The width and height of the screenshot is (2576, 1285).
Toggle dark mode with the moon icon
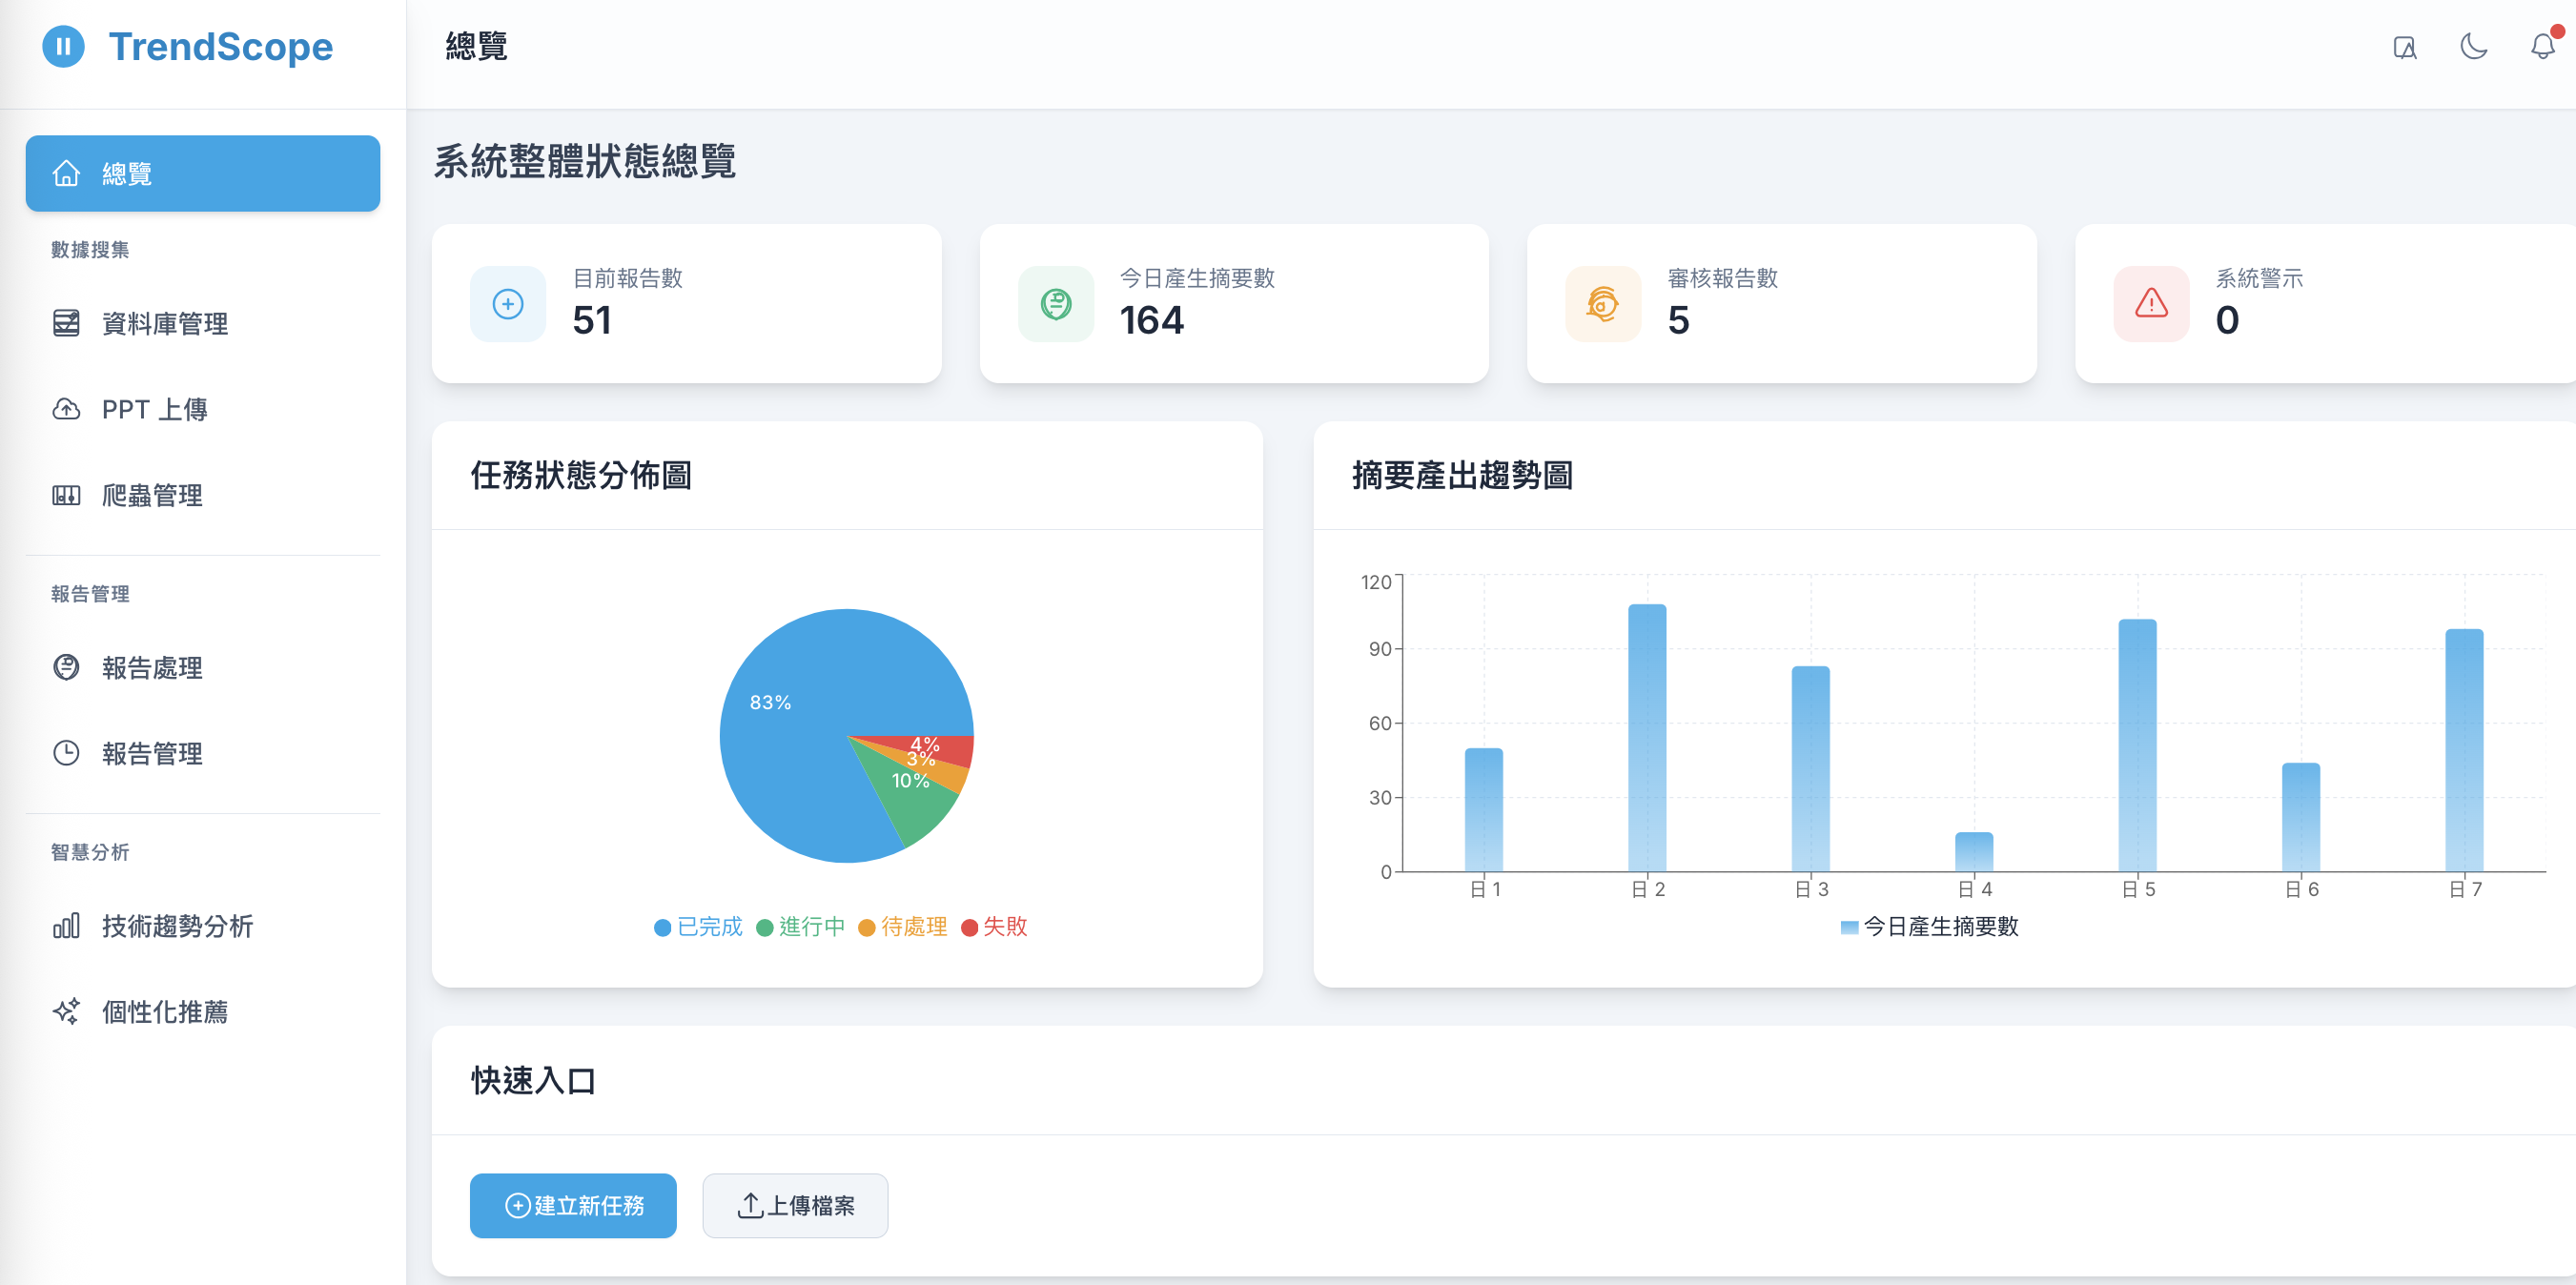pyautogui.click(x=2473, y=46)
